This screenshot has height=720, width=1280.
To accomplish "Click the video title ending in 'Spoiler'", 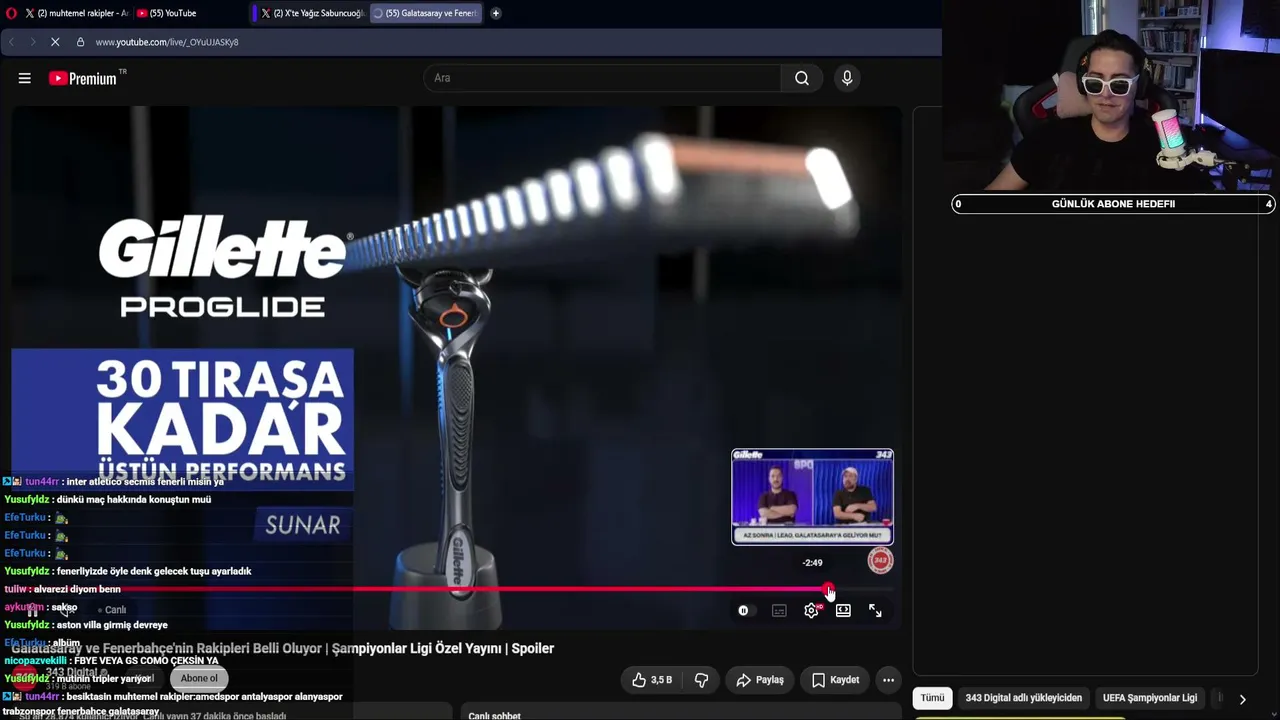I will (x=283, y=648).
